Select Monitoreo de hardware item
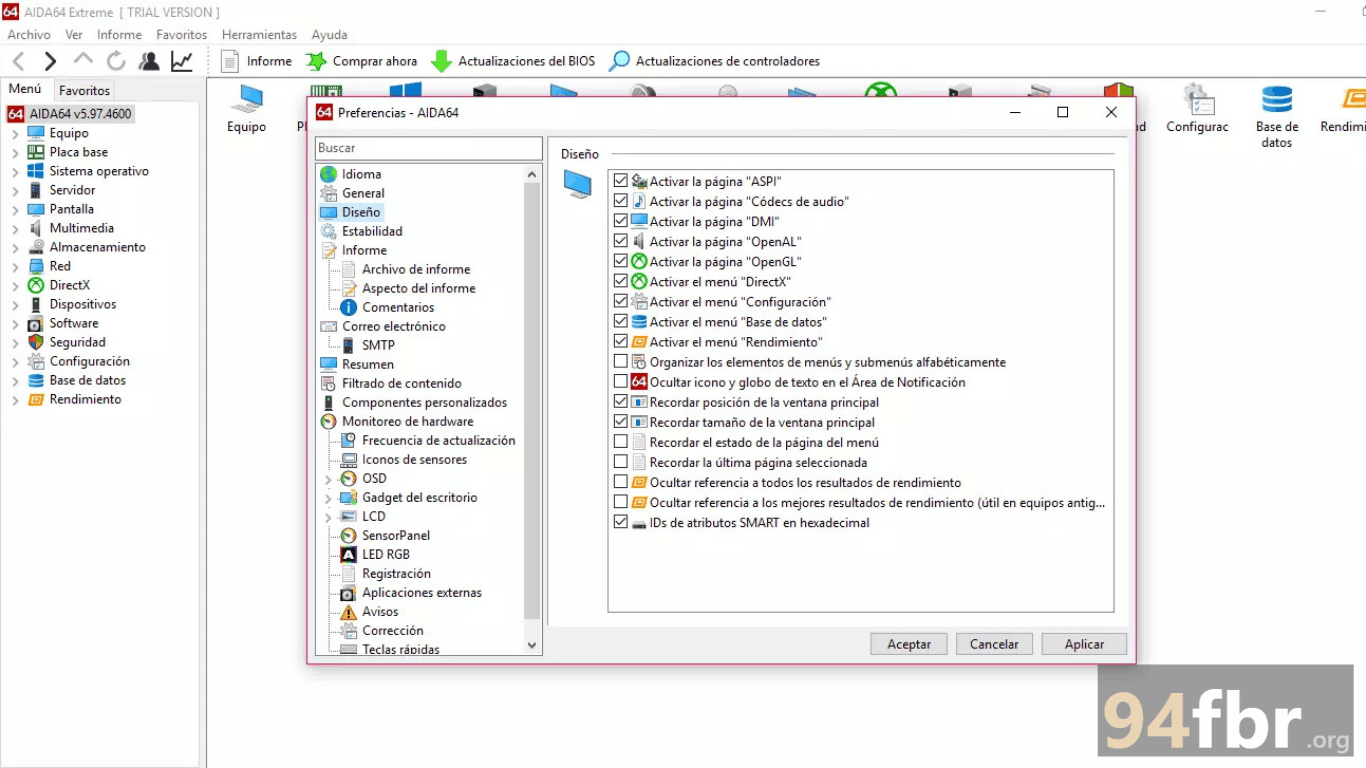1366x768 pixels. (397, 421)
